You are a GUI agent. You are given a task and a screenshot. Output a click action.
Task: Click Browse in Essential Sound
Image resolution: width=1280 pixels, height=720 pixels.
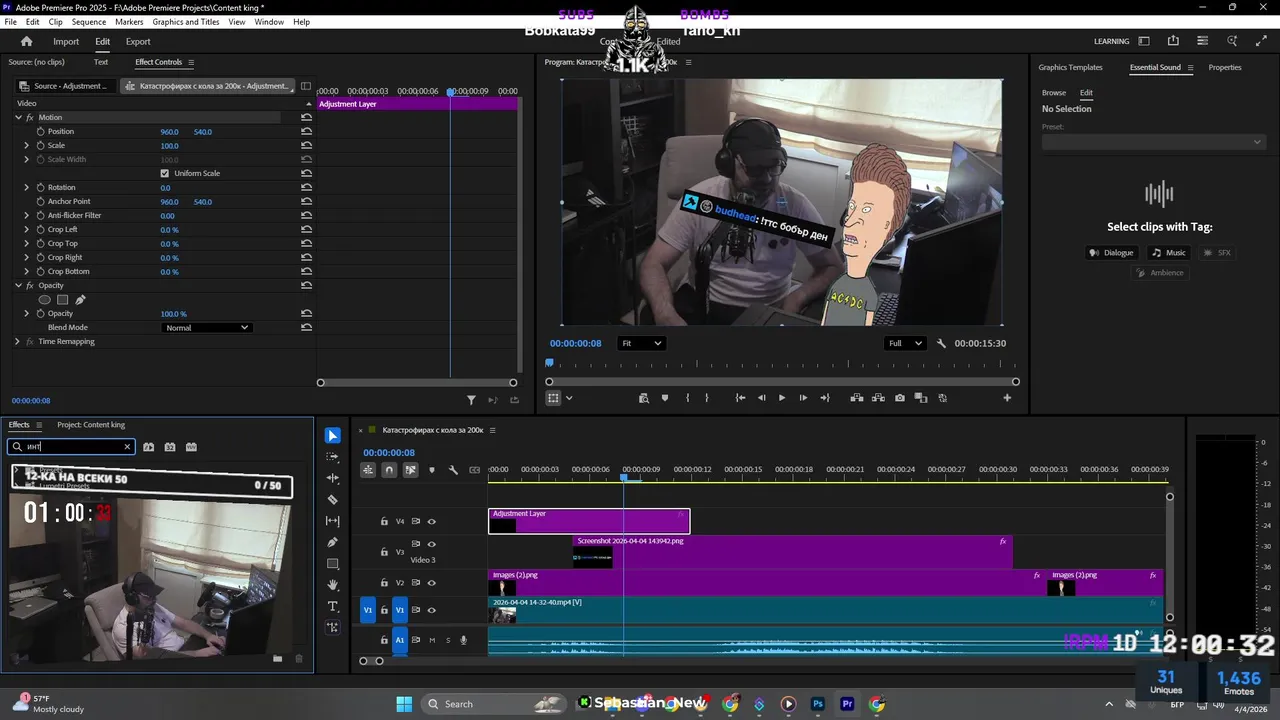1054,92
